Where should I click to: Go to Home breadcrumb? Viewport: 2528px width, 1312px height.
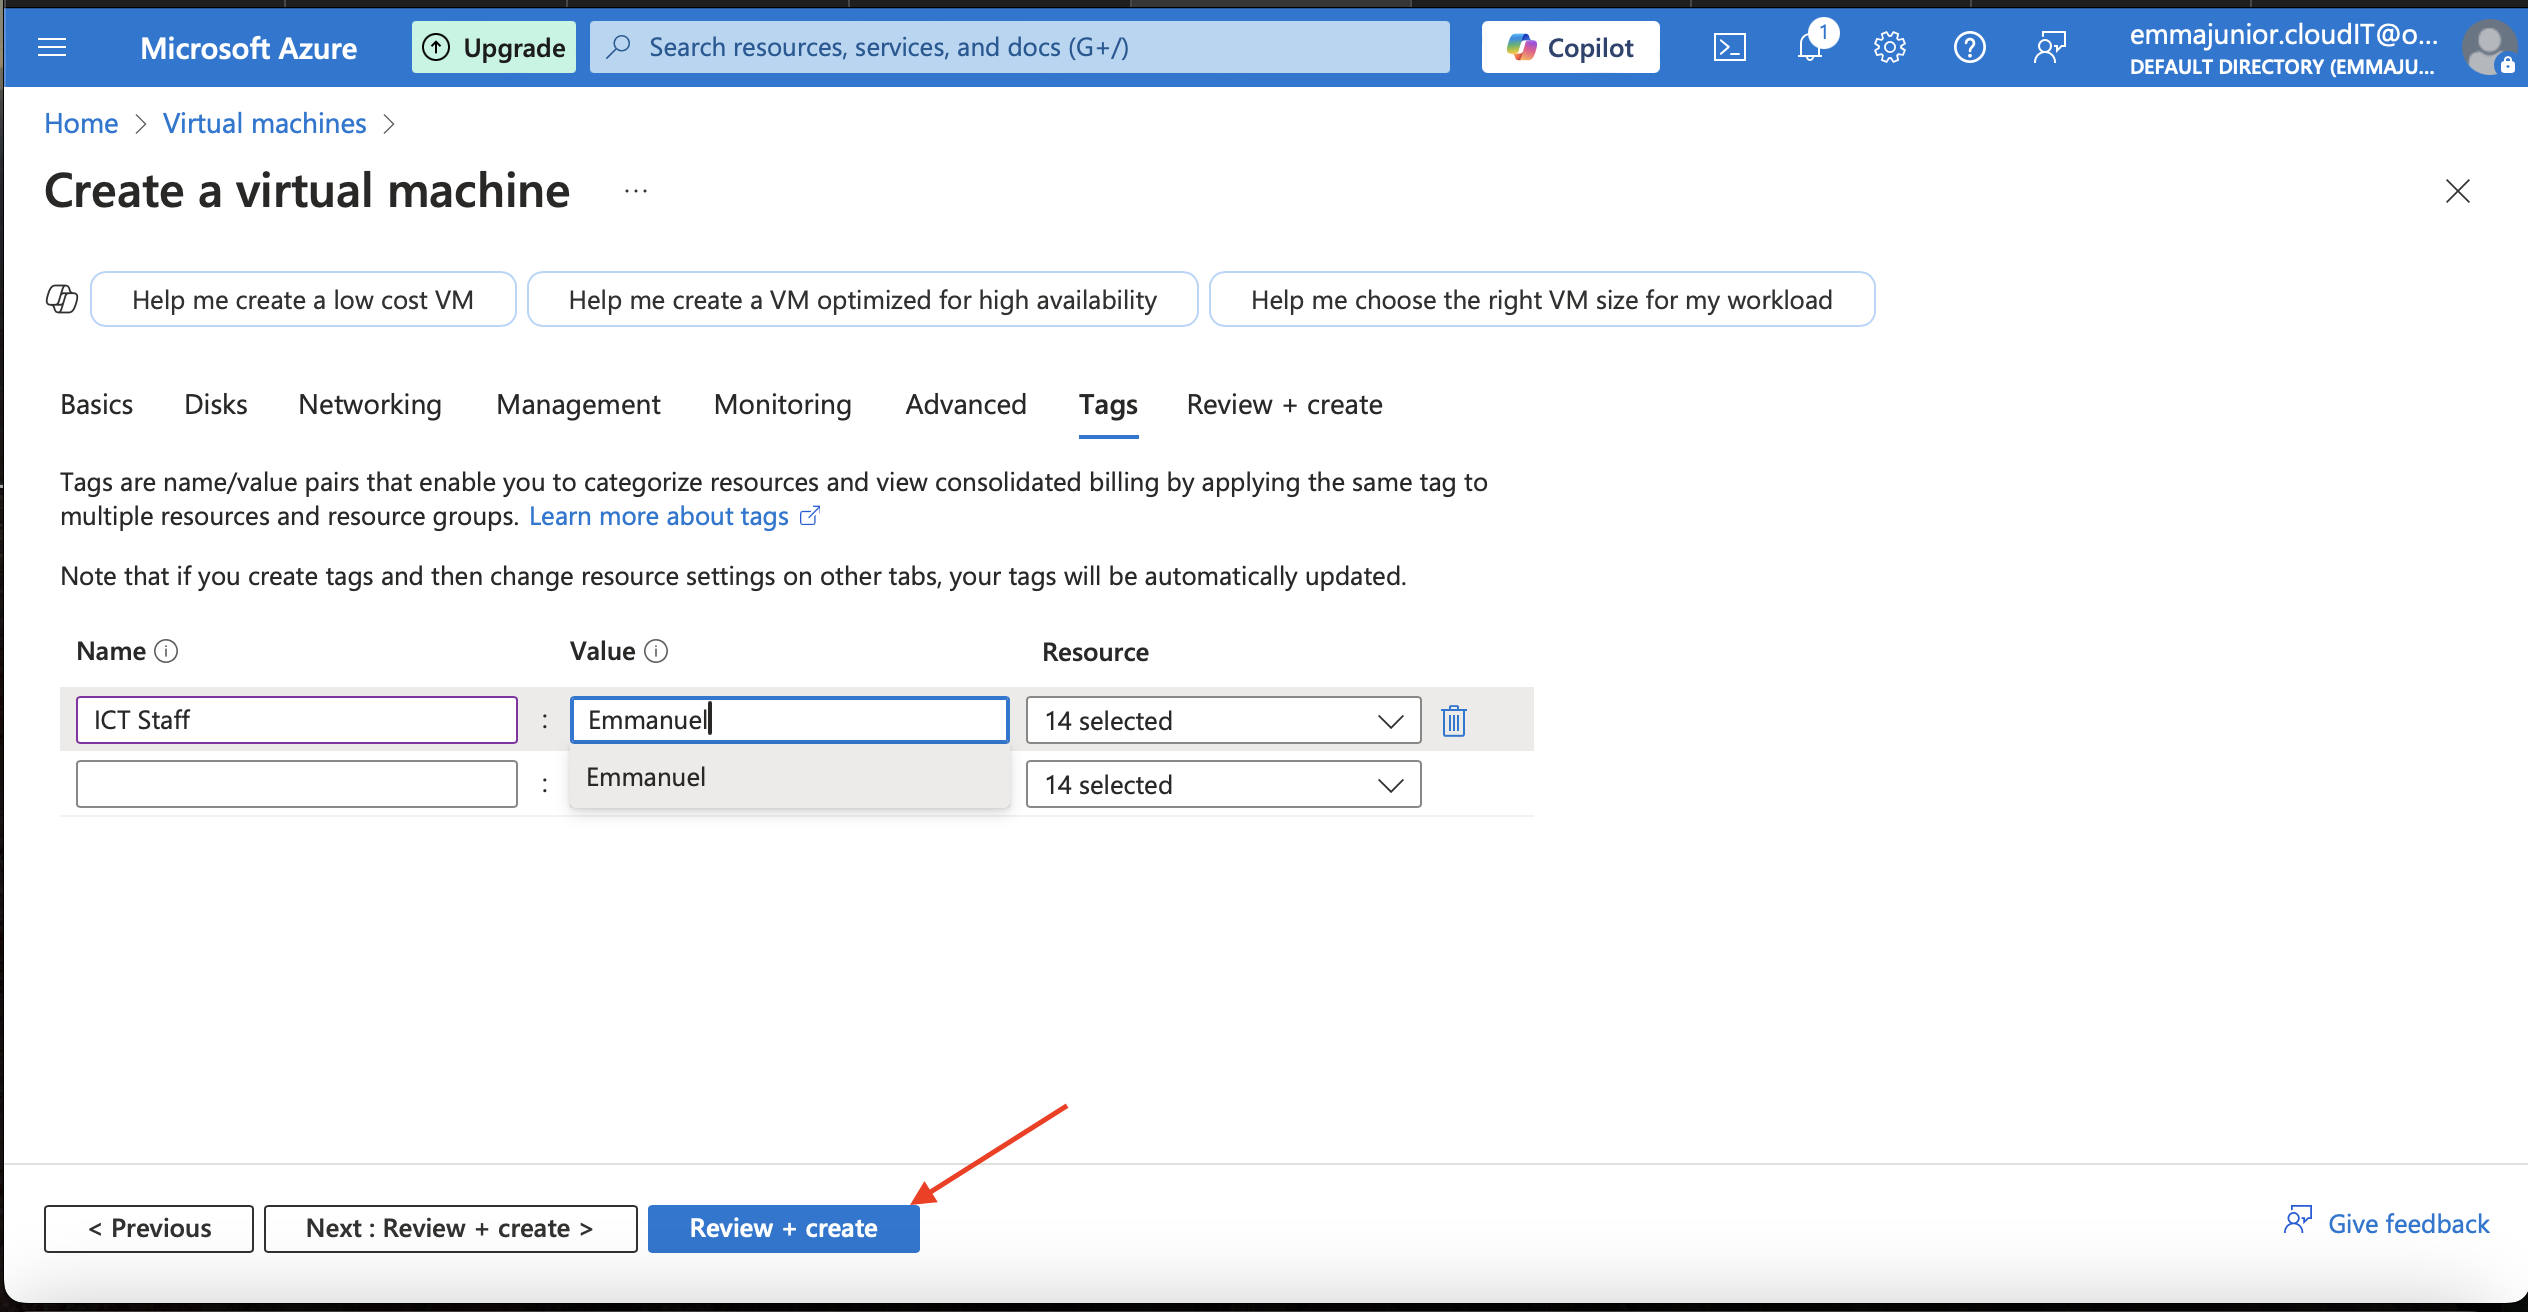click(x=81, y=123)
